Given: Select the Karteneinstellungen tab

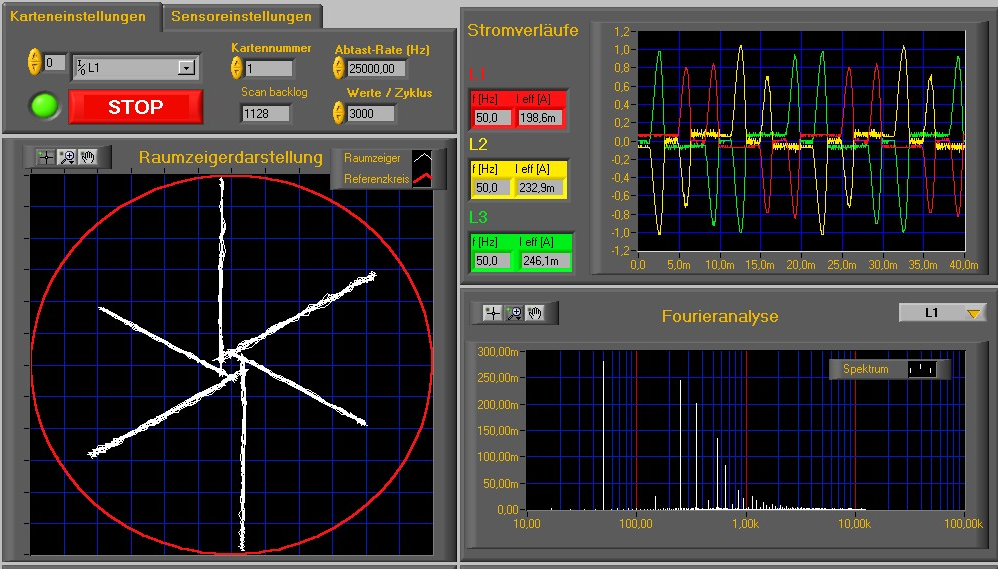Looking at the screenshot, I should (78, 16).
